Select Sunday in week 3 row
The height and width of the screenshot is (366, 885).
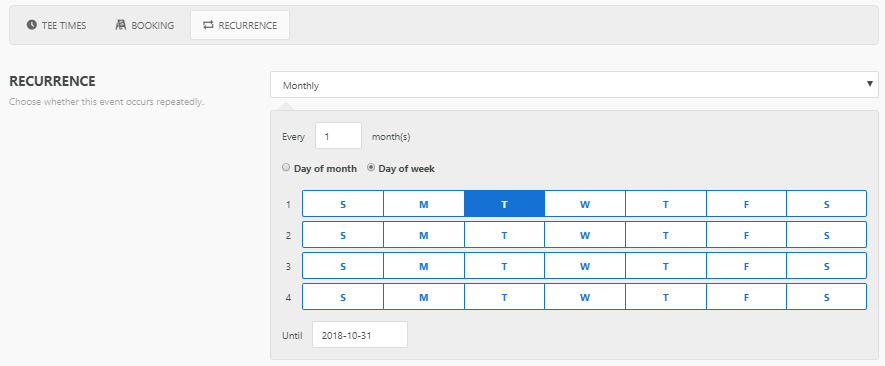[x=343, y=265]
